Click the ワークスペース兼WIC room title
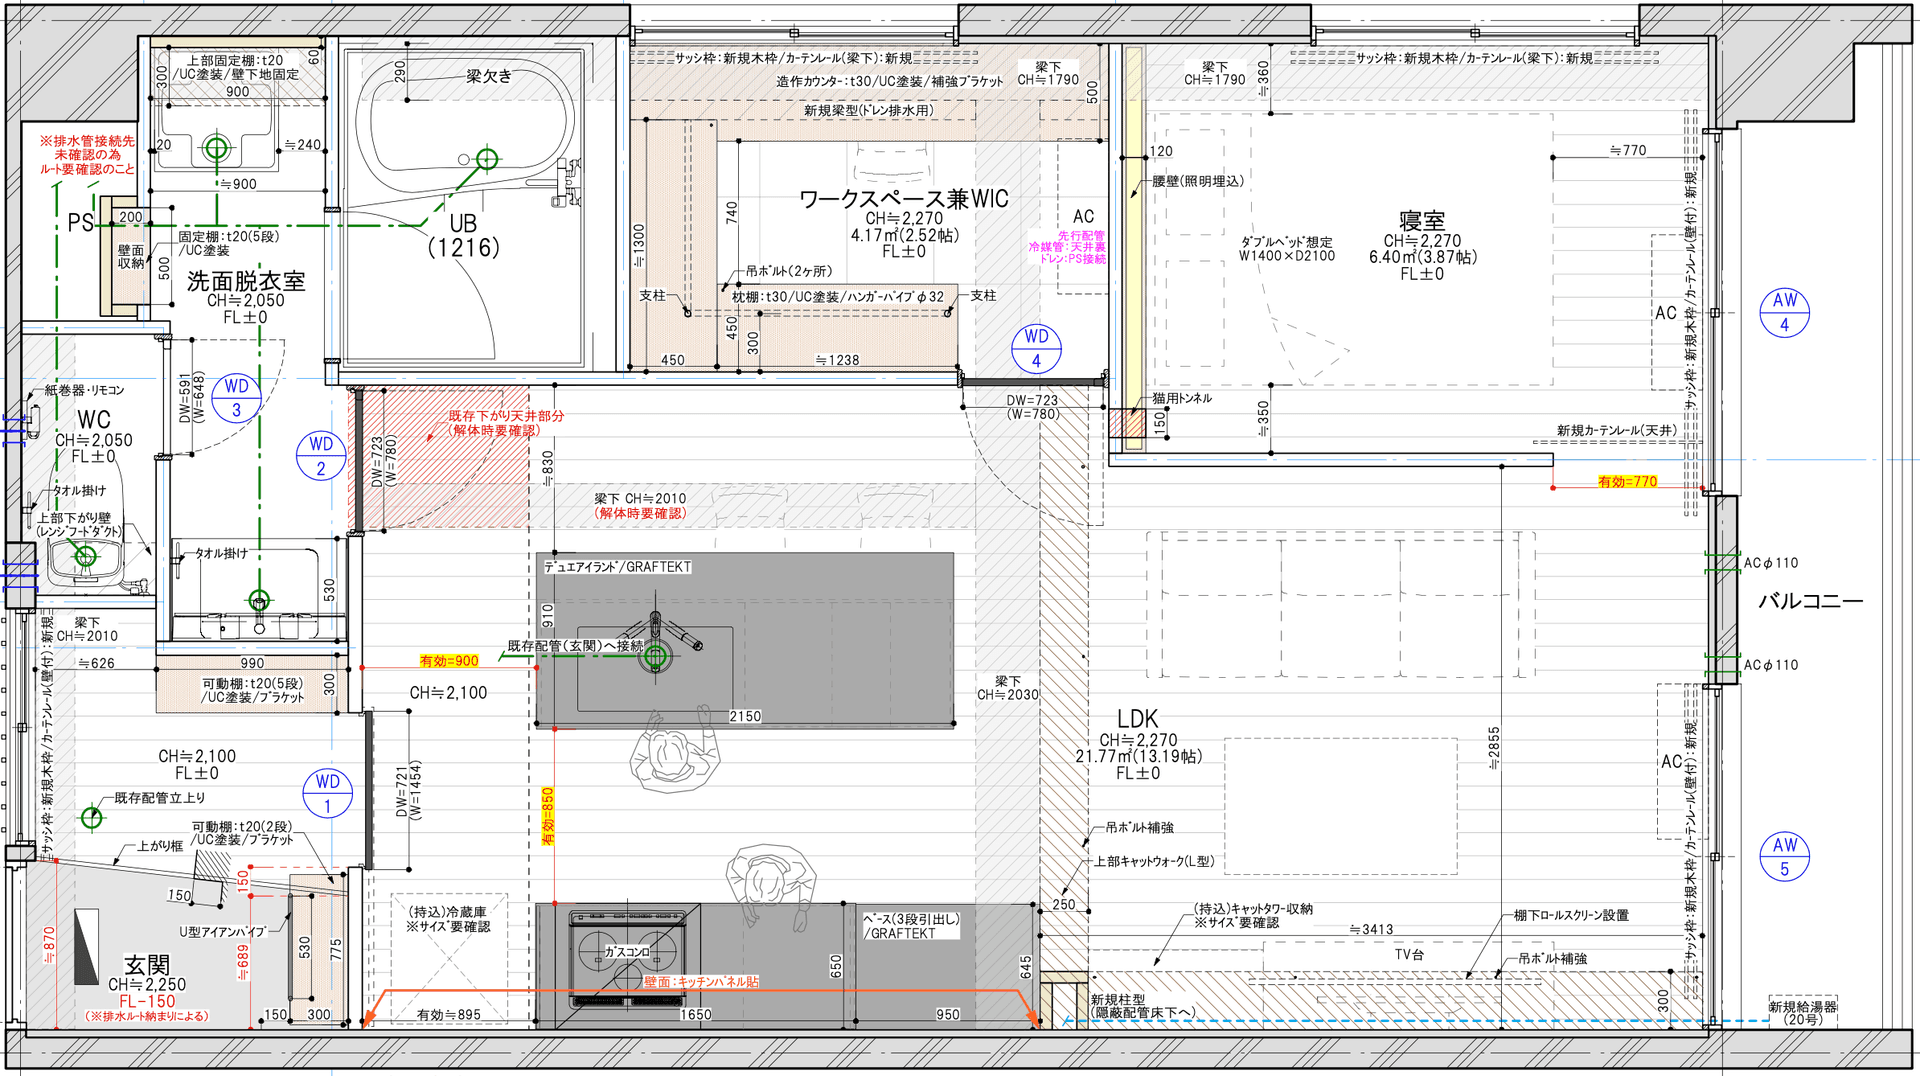The height and width of the screenshot is (1076, 1920). tap(903, 199)
